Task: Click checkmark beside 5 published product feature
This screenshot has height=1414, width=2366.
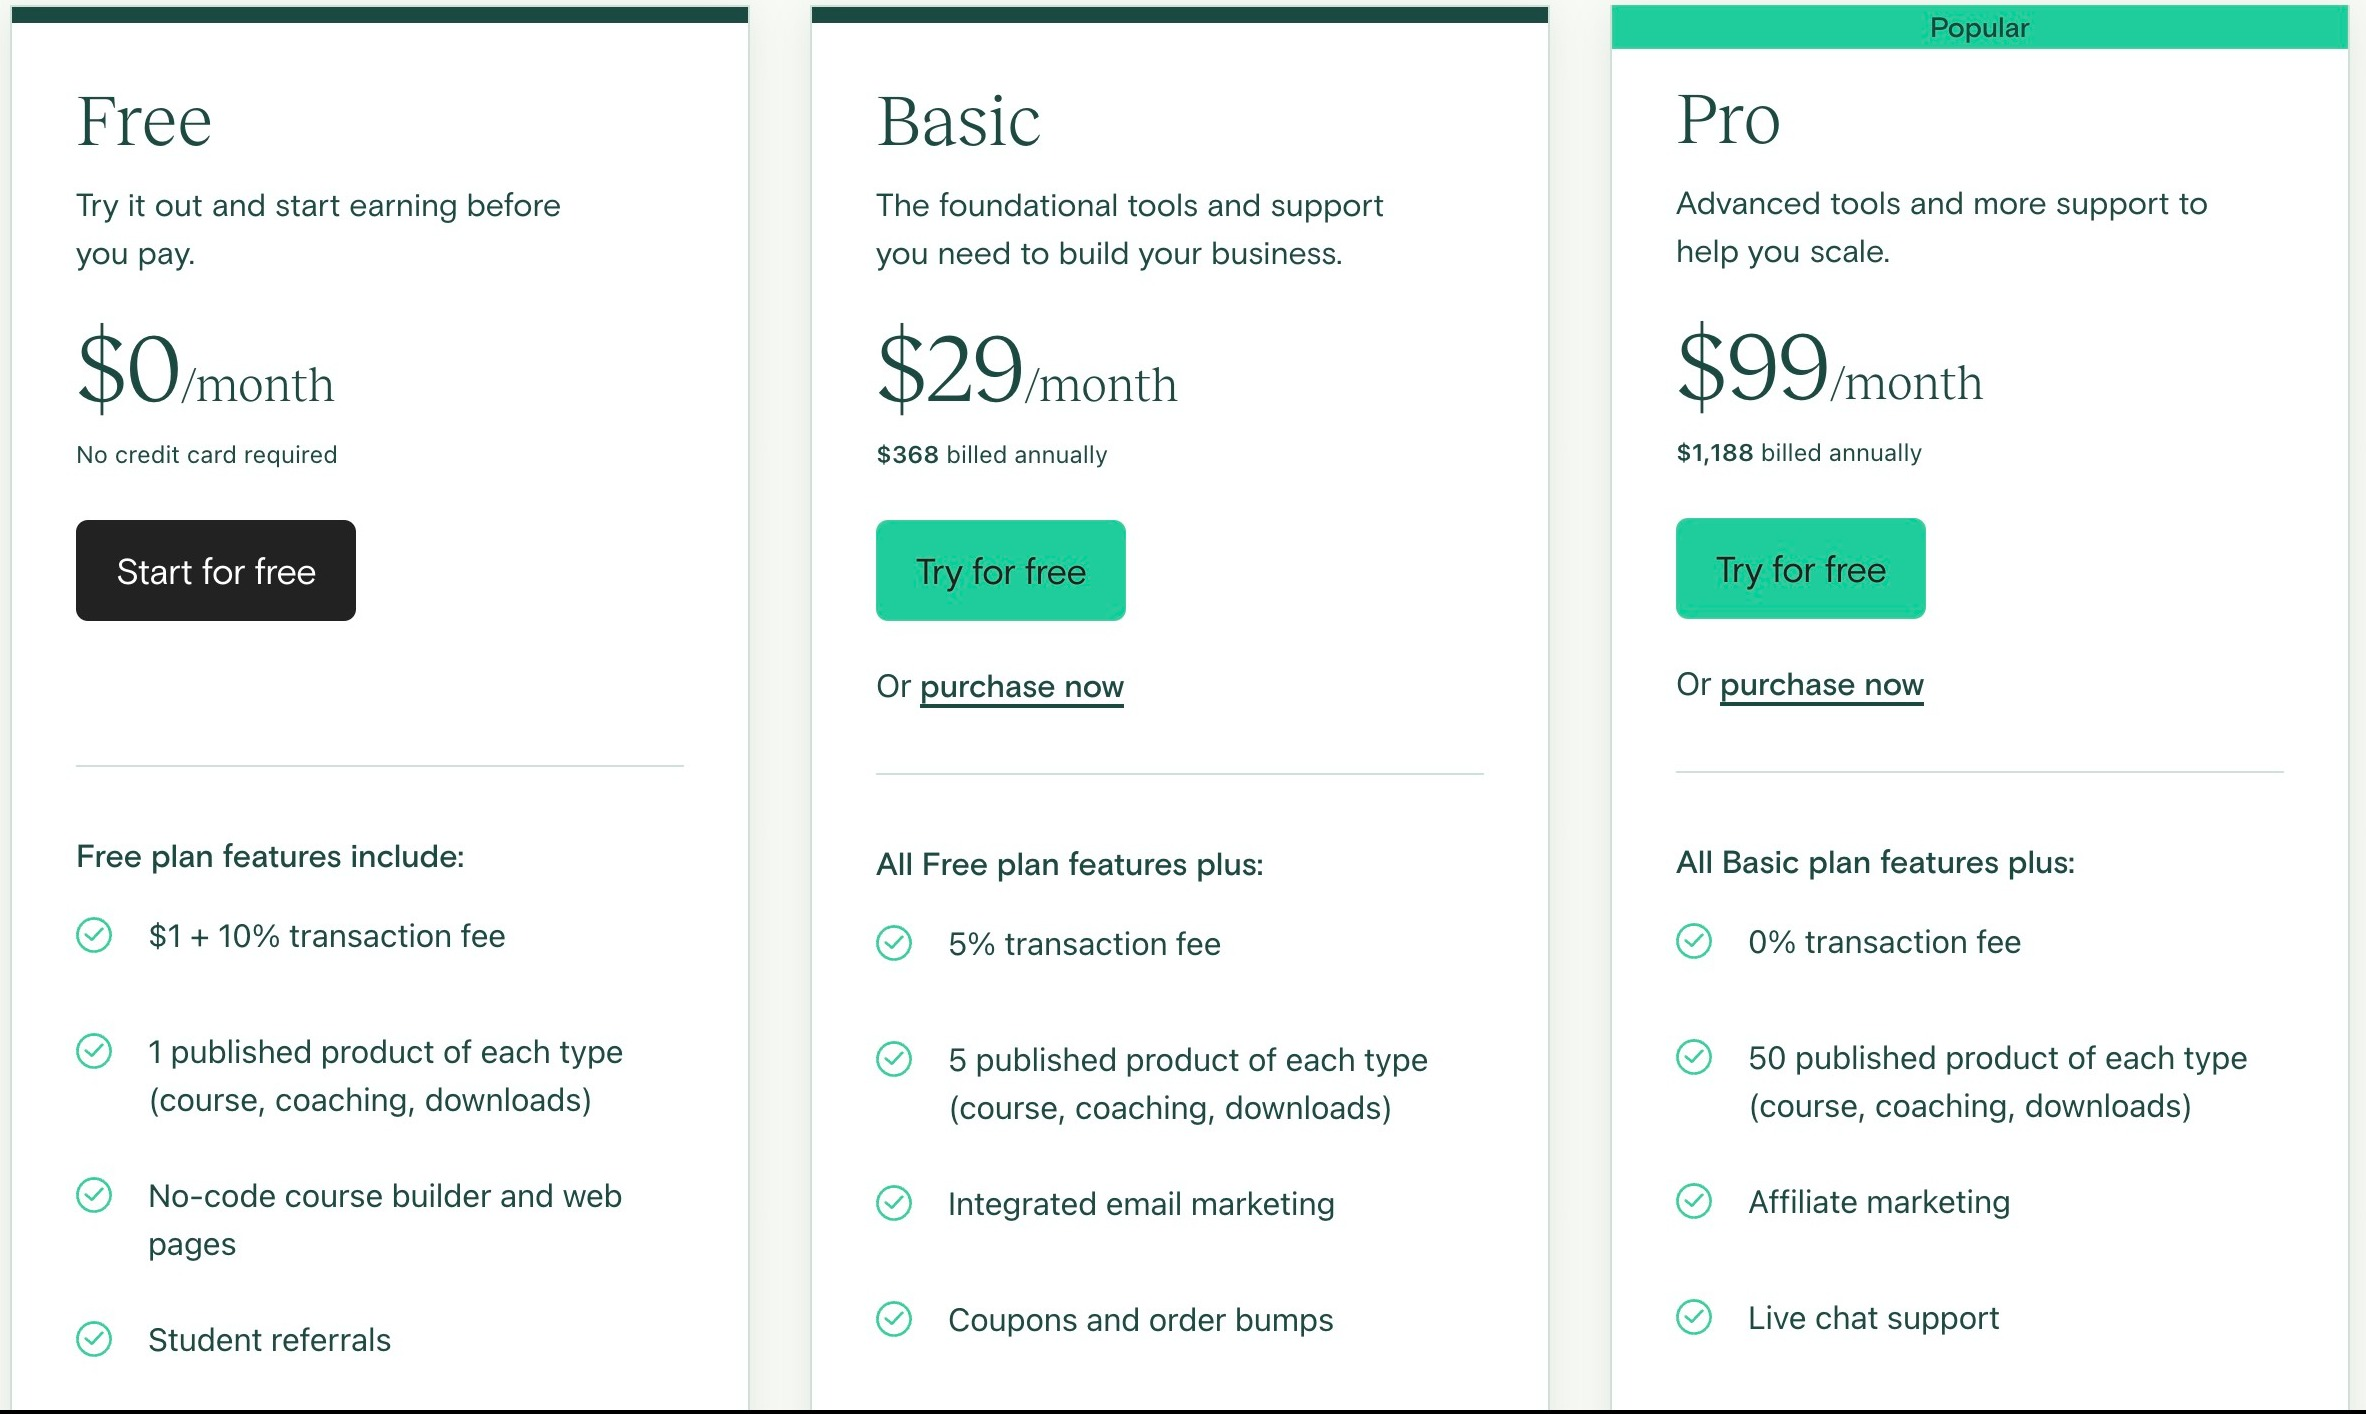Action: pyautogui.click(x=894, y=1059)
